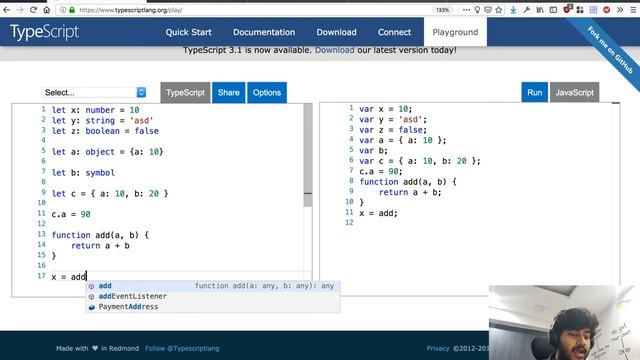This screenshot has width=640, height=360.
Task: Reset the 133% zoom level badge
Action: pyautogui.click(x=442, y=10)
